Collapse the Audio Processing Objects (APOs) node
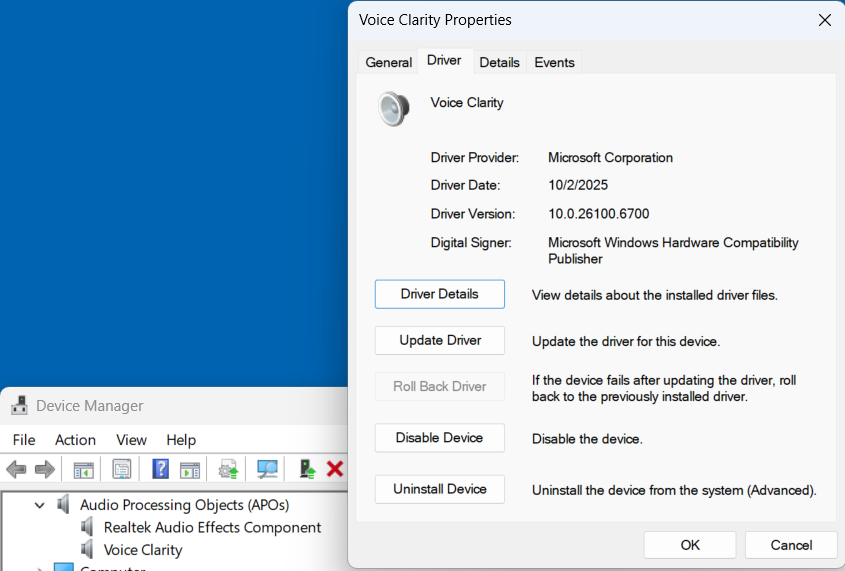Image resolution: width=845 pixels, height=571 pixels. click(x=40, y=505)
